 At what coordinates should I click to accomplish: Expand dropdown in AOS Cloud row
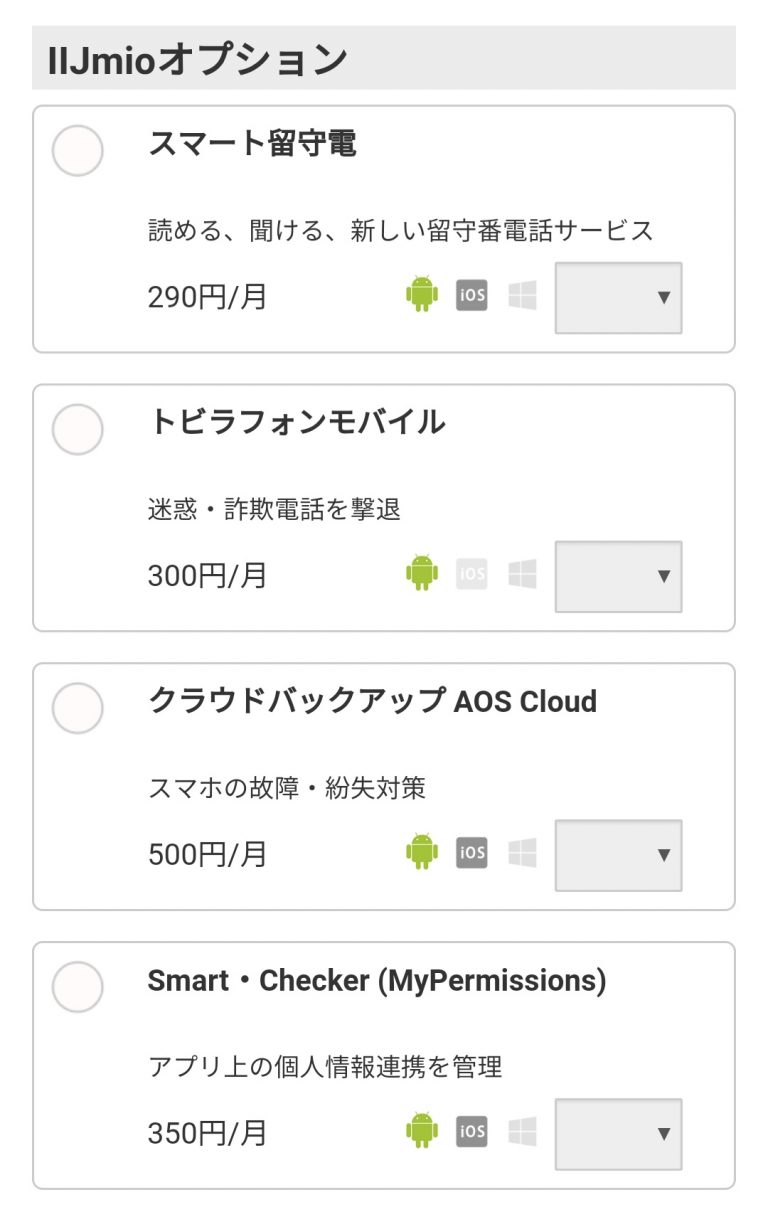point(618,855)
